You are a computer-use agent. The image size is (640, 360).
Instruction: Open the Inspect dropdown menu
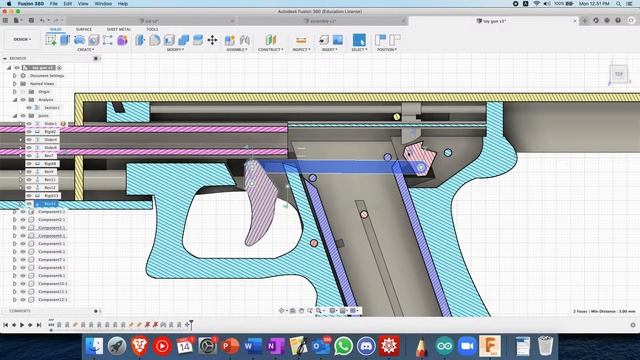coord(301,50)
